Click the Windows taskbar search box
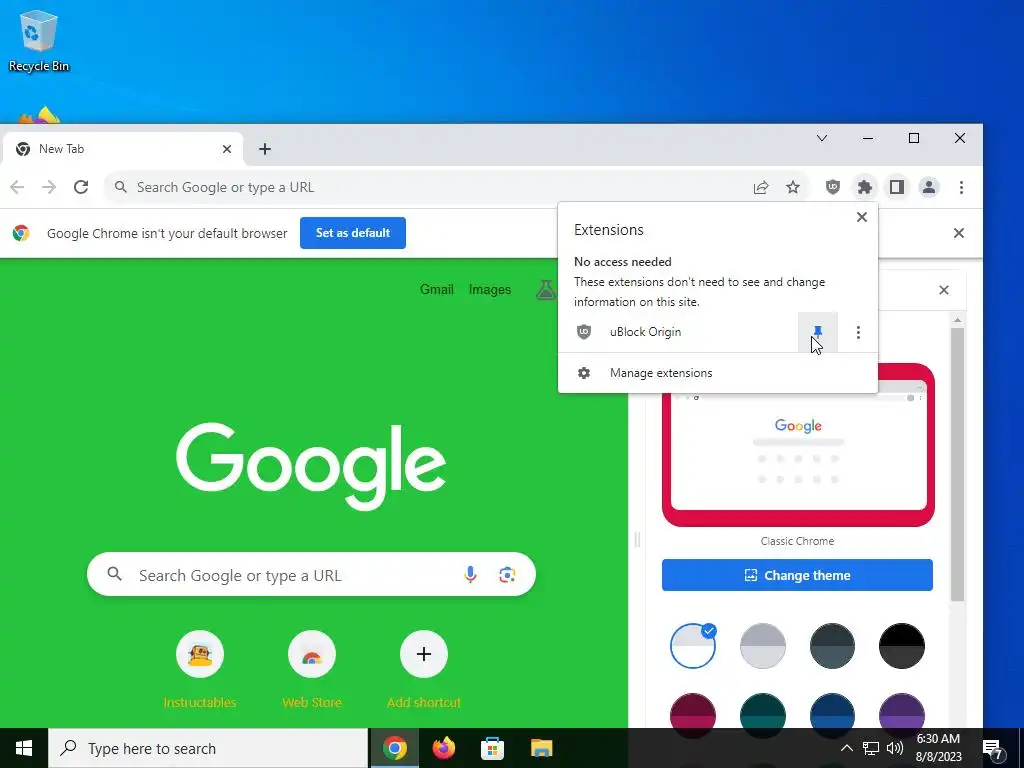 pos(208,748)
